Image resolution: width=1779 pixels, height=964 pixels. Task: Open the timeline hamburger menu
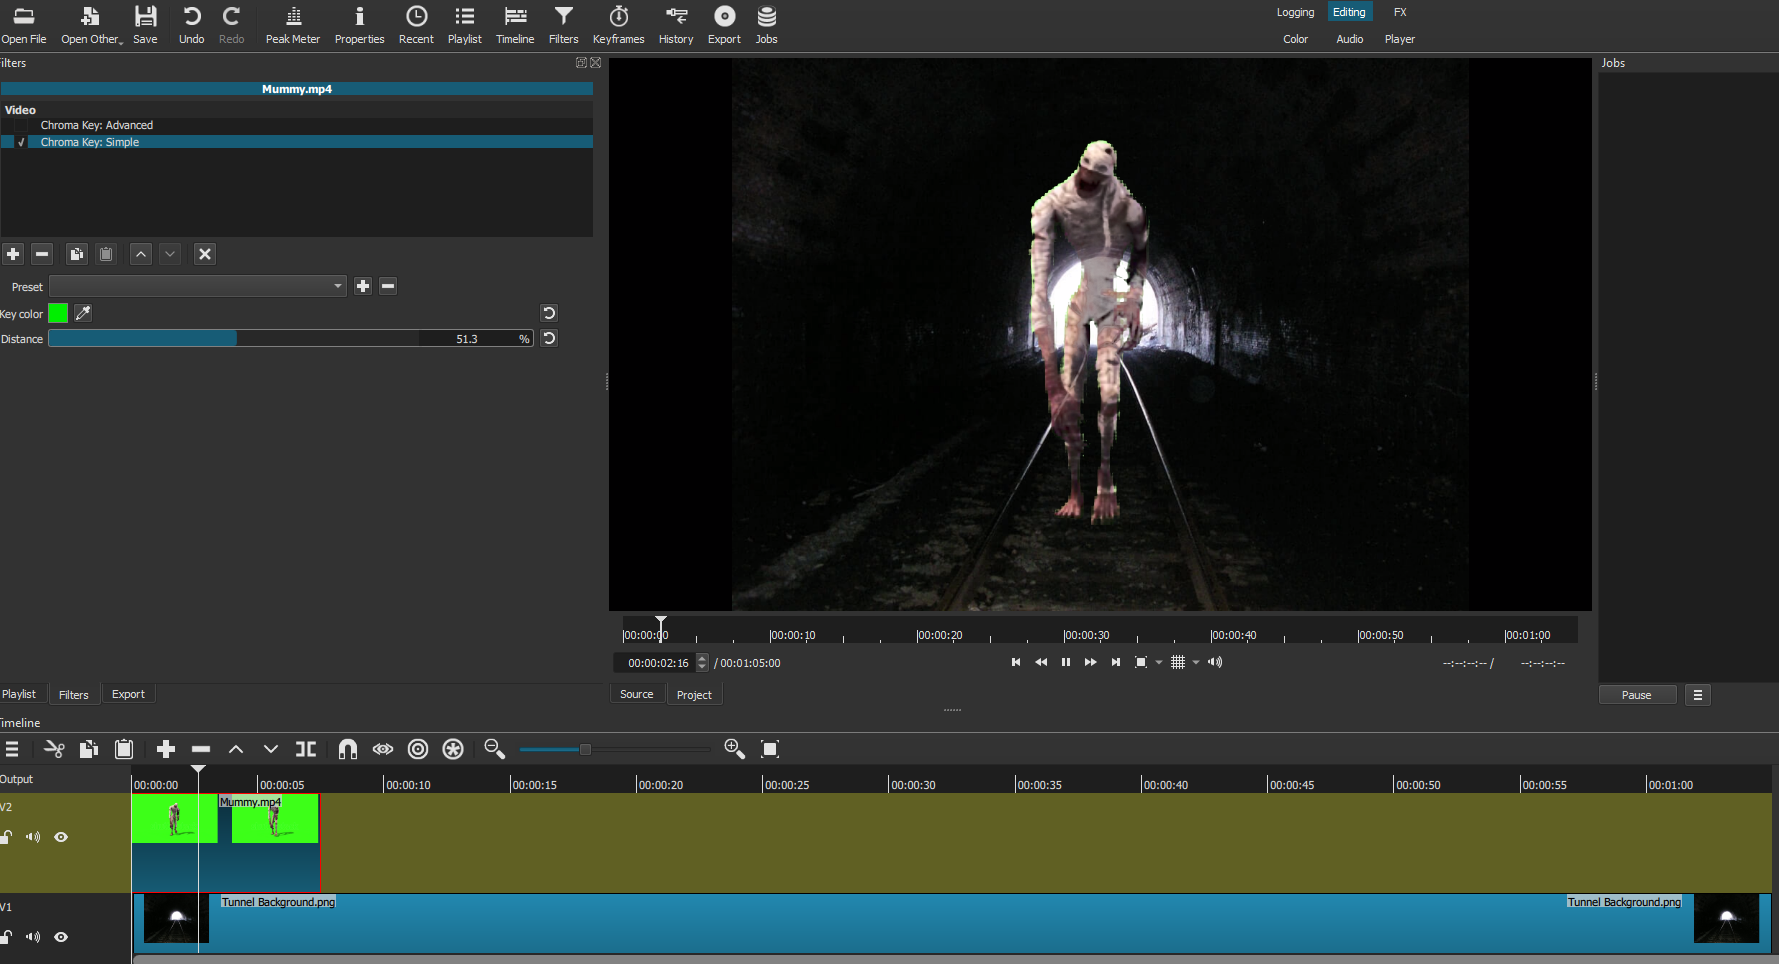click(x=12, y=749)
